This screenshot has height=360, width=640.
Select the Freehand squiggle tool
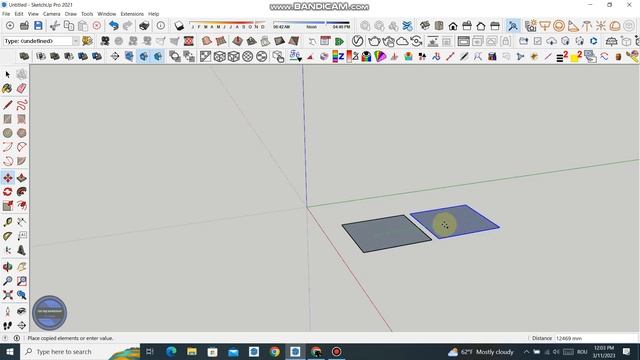[x=22, y=105]
